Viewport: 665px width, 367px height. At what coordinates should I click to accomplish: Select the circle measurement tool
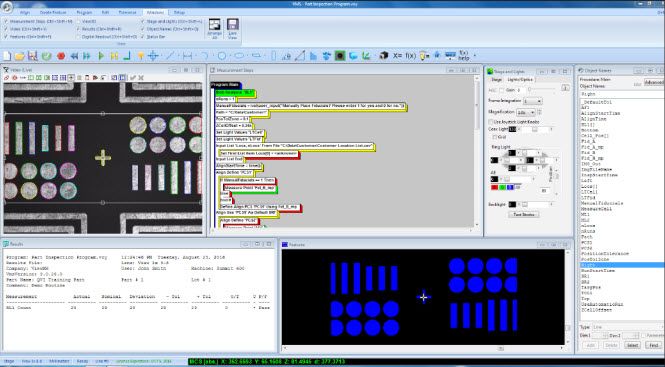point(222,56)
